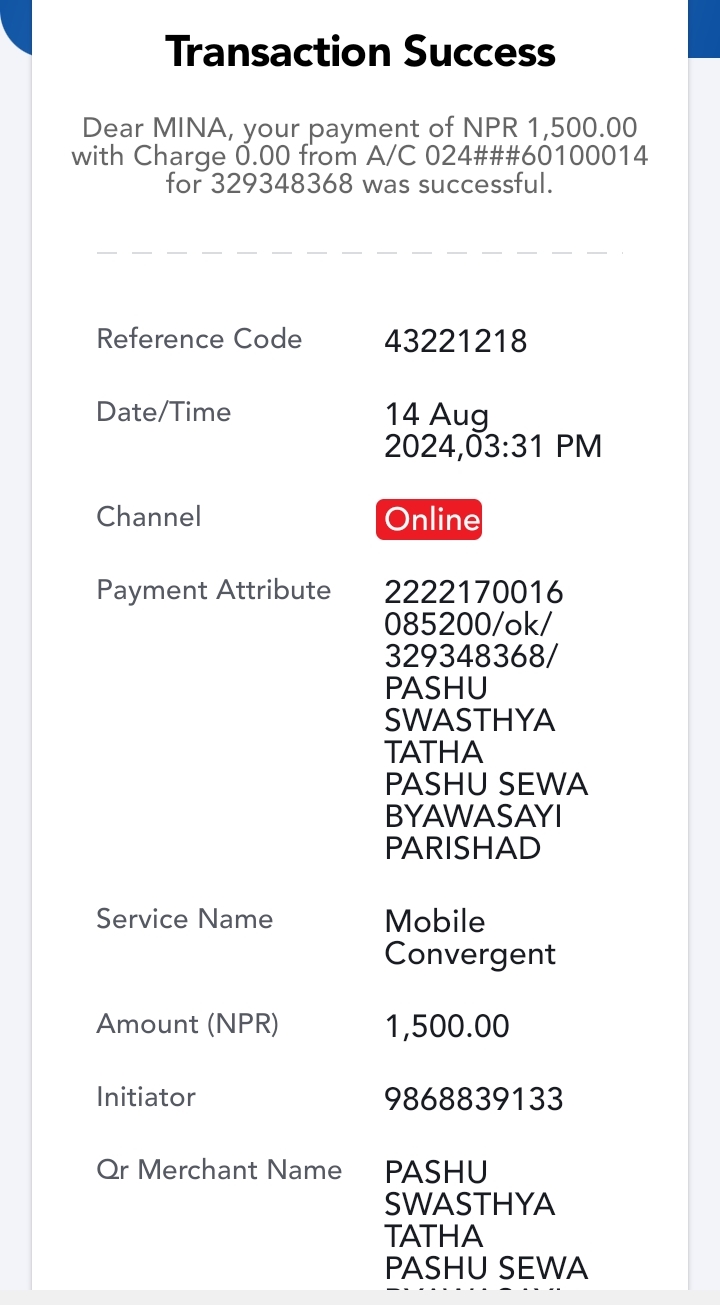The height and width of the screenshot is (1305, 720).
Task: Select the Mobile Convergent service name
Action: tap(470, 938)
